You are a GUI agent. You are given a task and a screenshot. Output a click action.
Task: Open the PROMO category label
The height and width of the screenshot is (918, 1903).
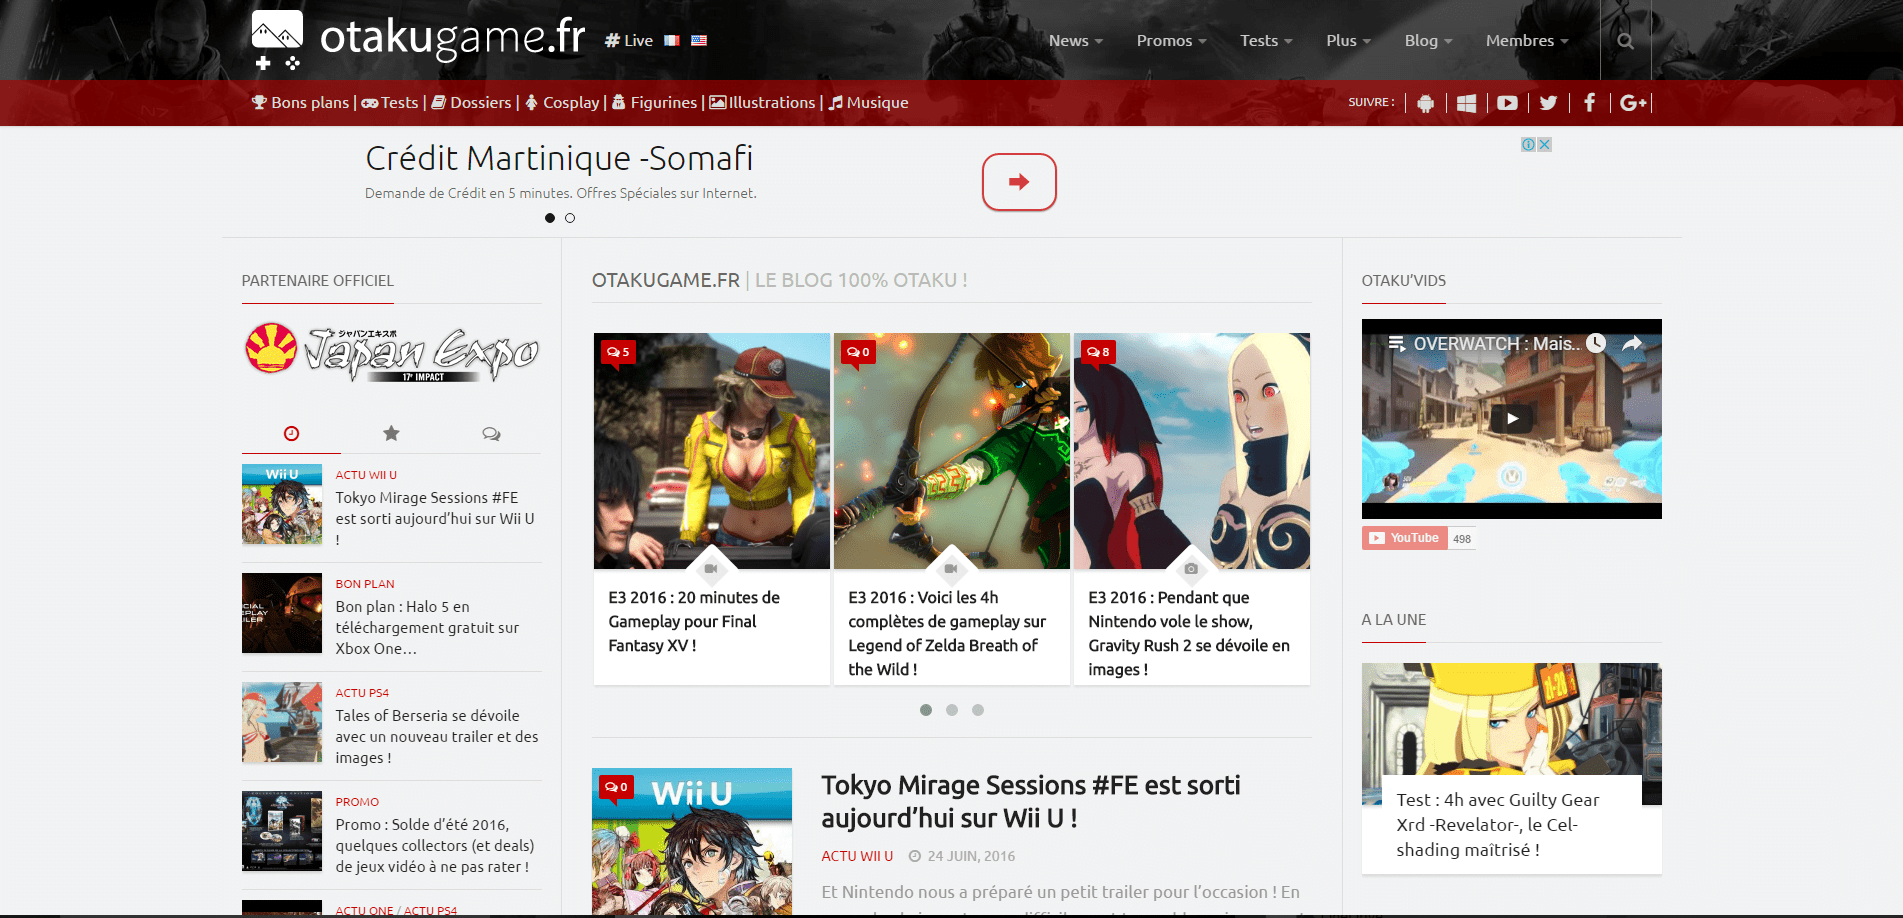(x=357, y=802)
